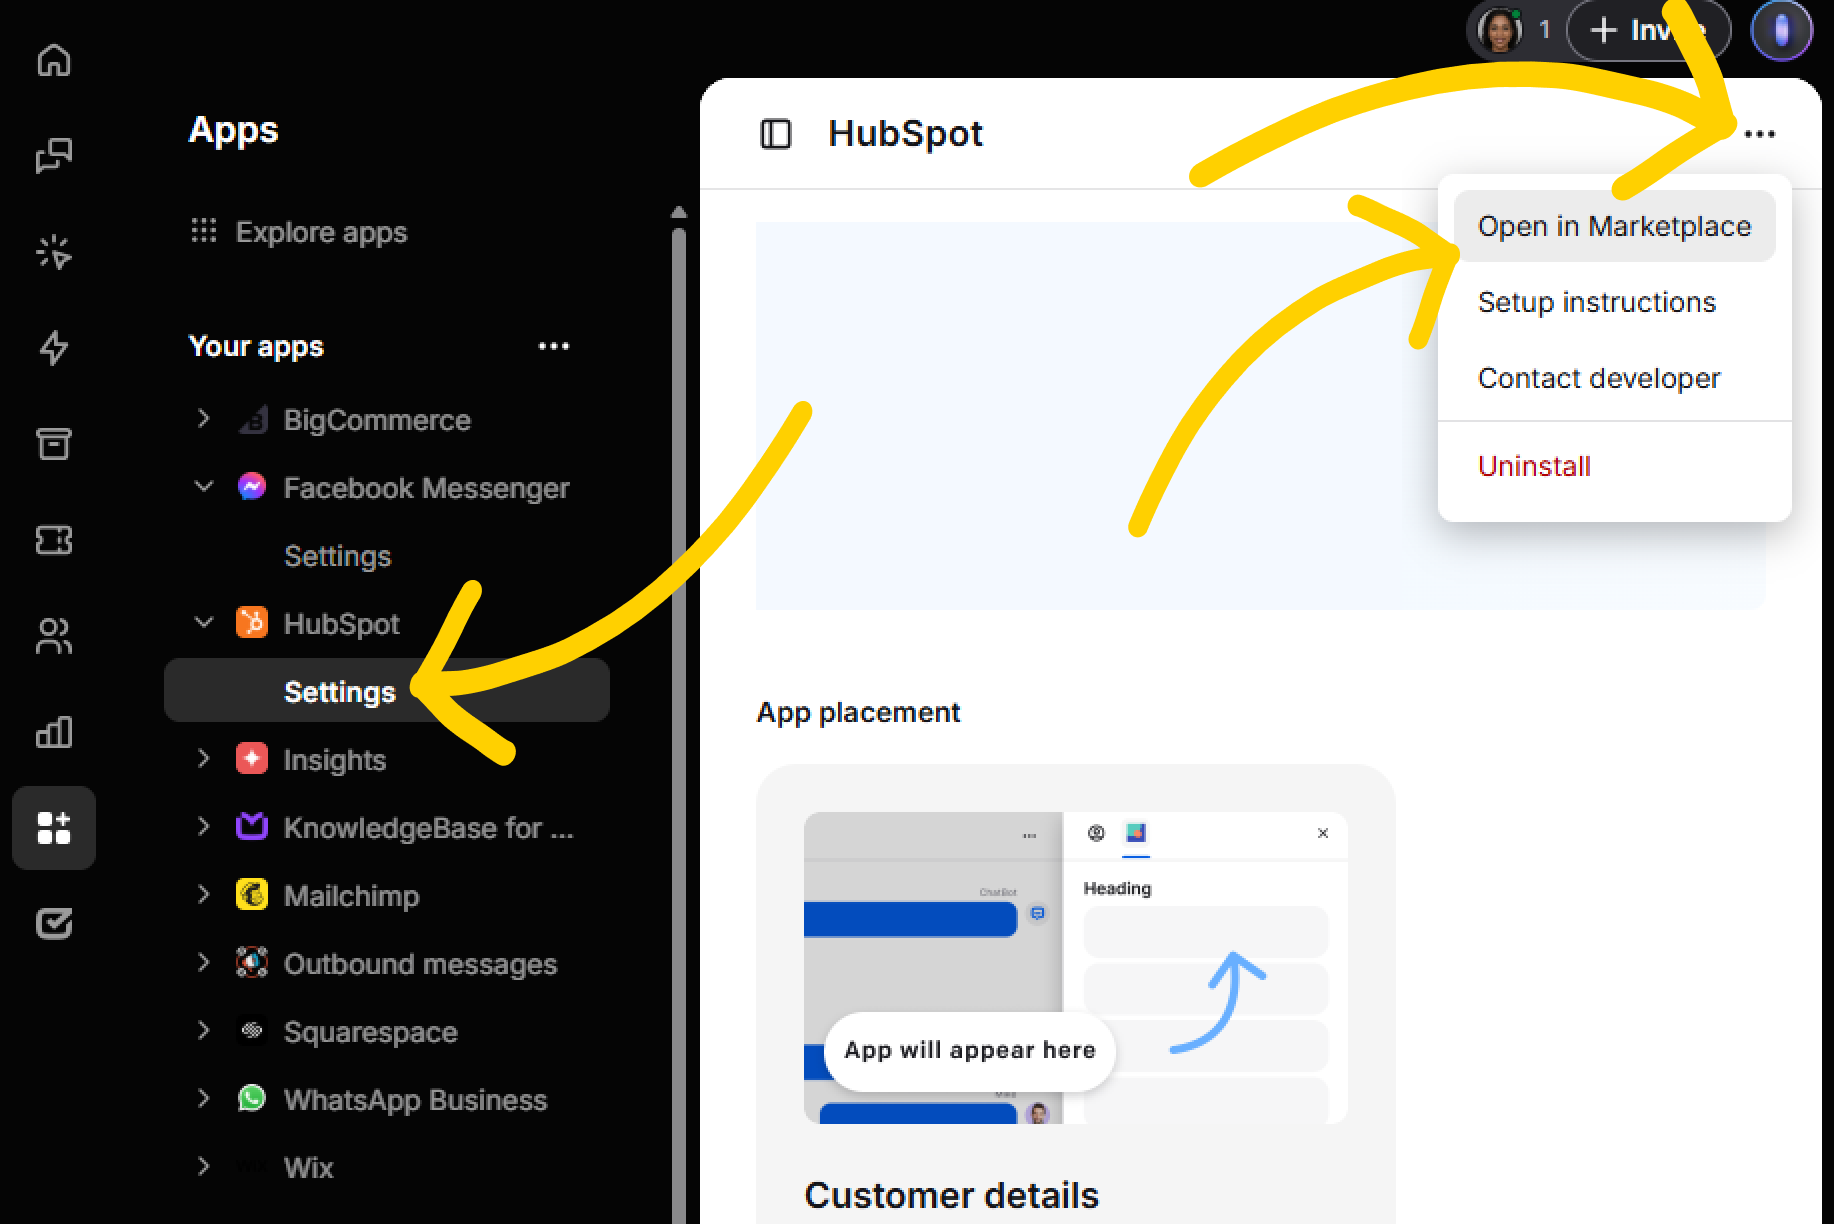Open Settings under HubSpot
Image resolution: width=1834 pixels, height=1224 pixels.
pos(387,690)
